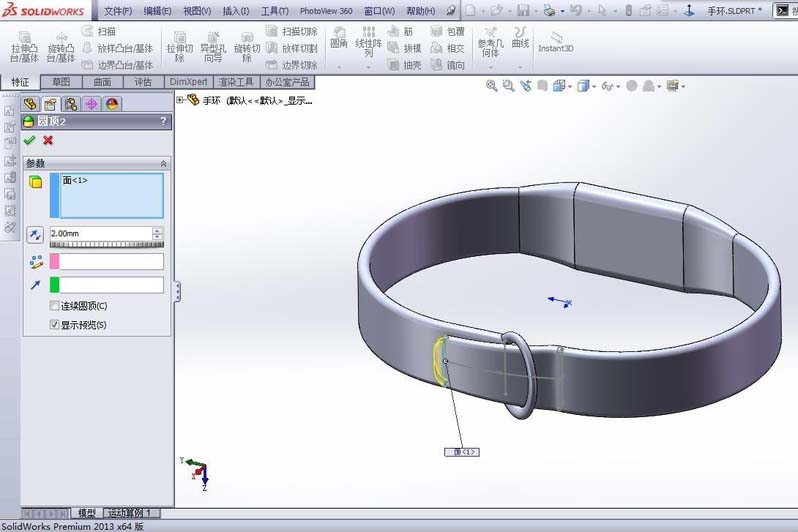
Task: Click the 运动算例 1 bottom tab
Action: [x=129, y=513]
